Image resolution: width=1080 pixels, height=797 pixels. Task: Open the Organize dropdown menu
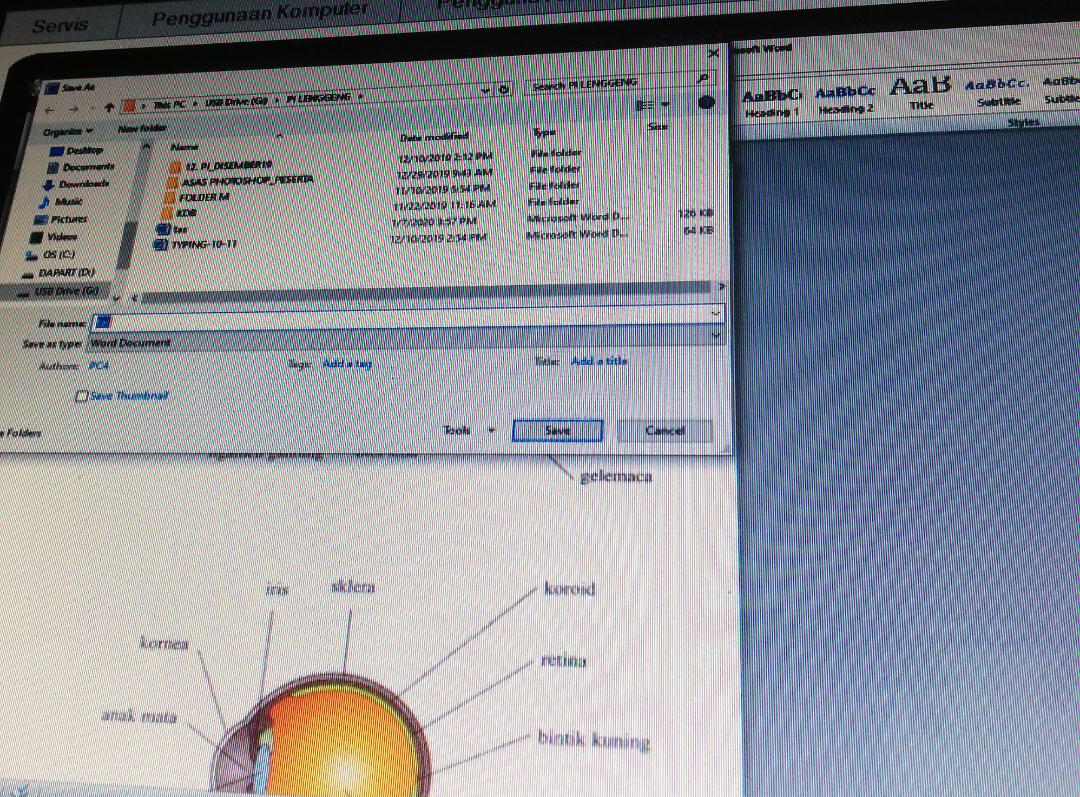[x=67, y=131]
